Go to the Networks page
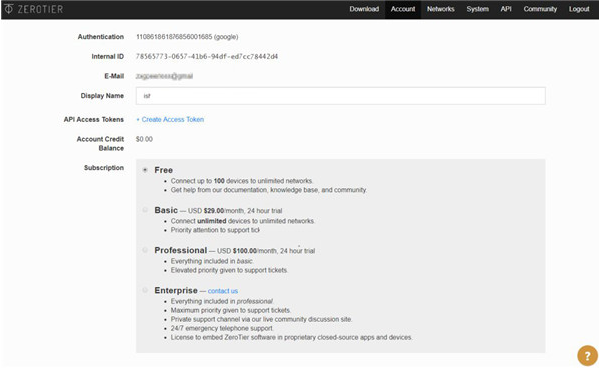Screen dimensions: 599x383 [440, 9]
